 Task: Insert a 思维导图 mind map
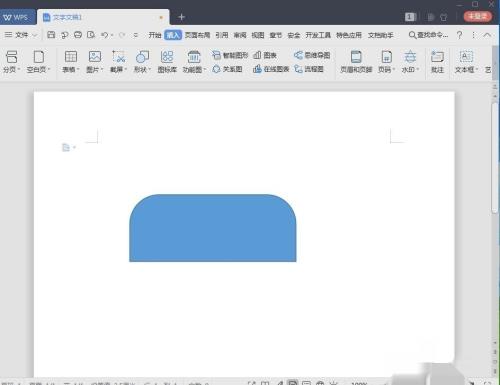click(312, 55)
